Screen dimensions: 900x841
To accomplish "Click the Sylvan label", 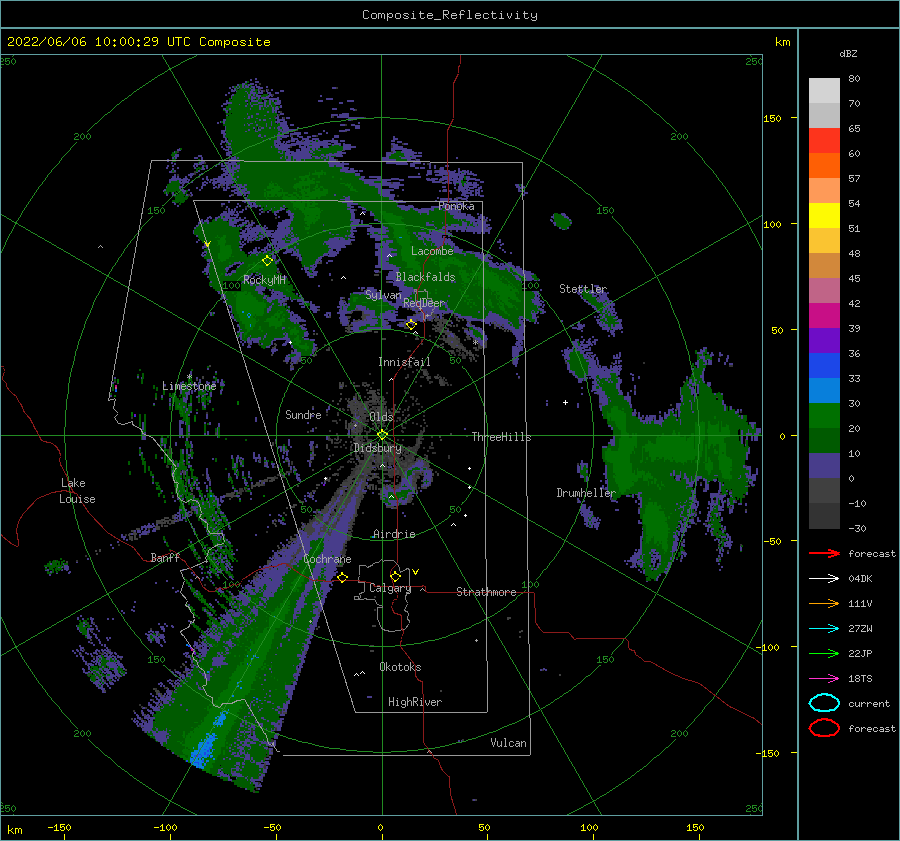I will pyautogui.click(x=383, y=295).
